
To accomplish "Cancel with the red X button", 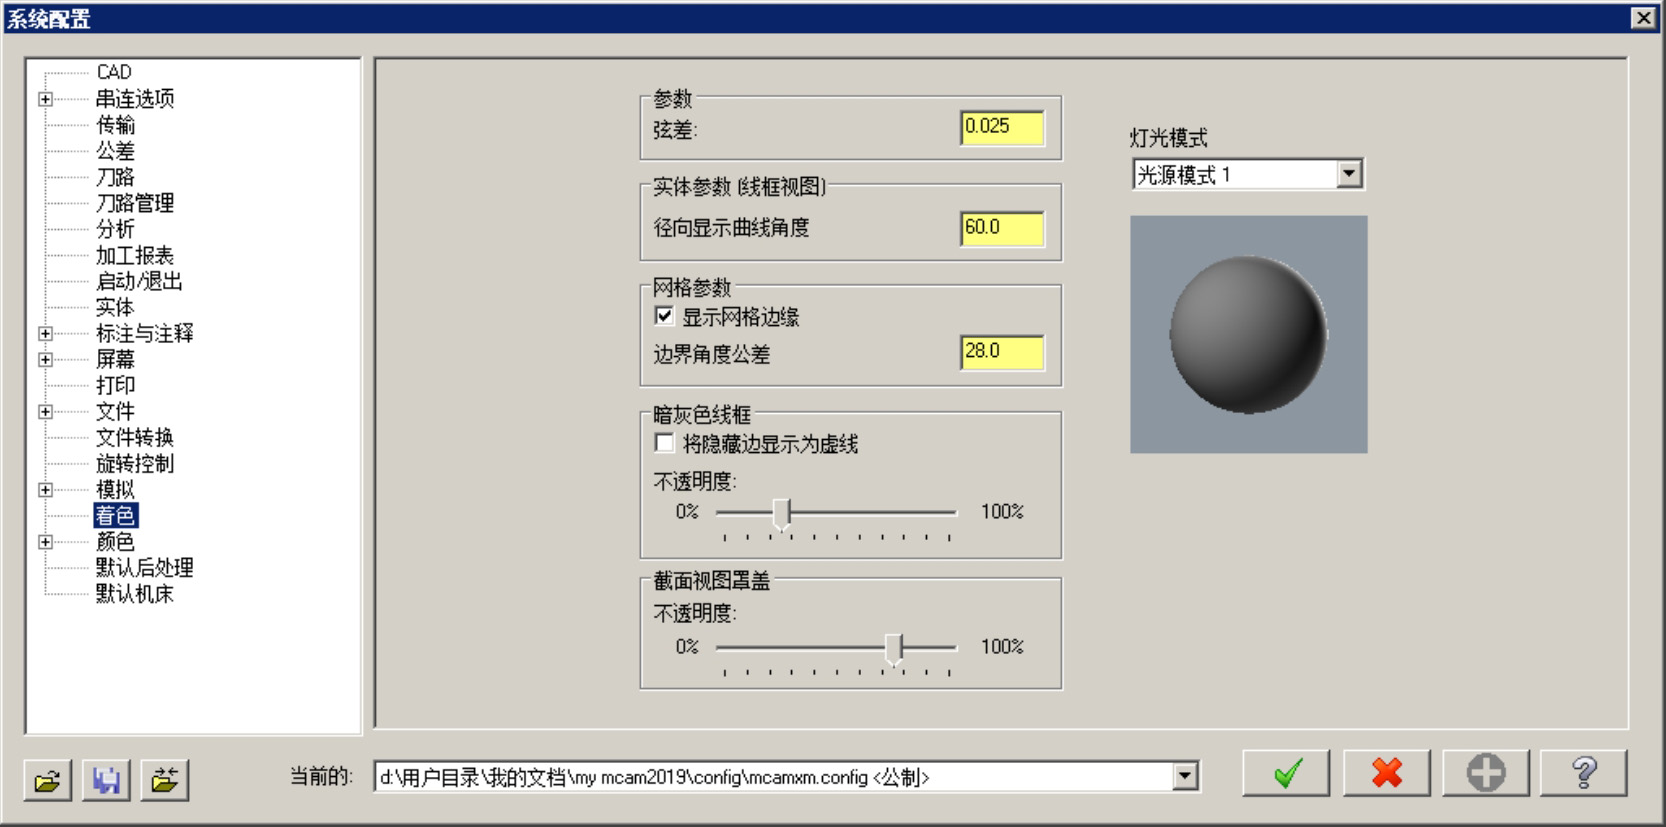I will [1386, 773].
